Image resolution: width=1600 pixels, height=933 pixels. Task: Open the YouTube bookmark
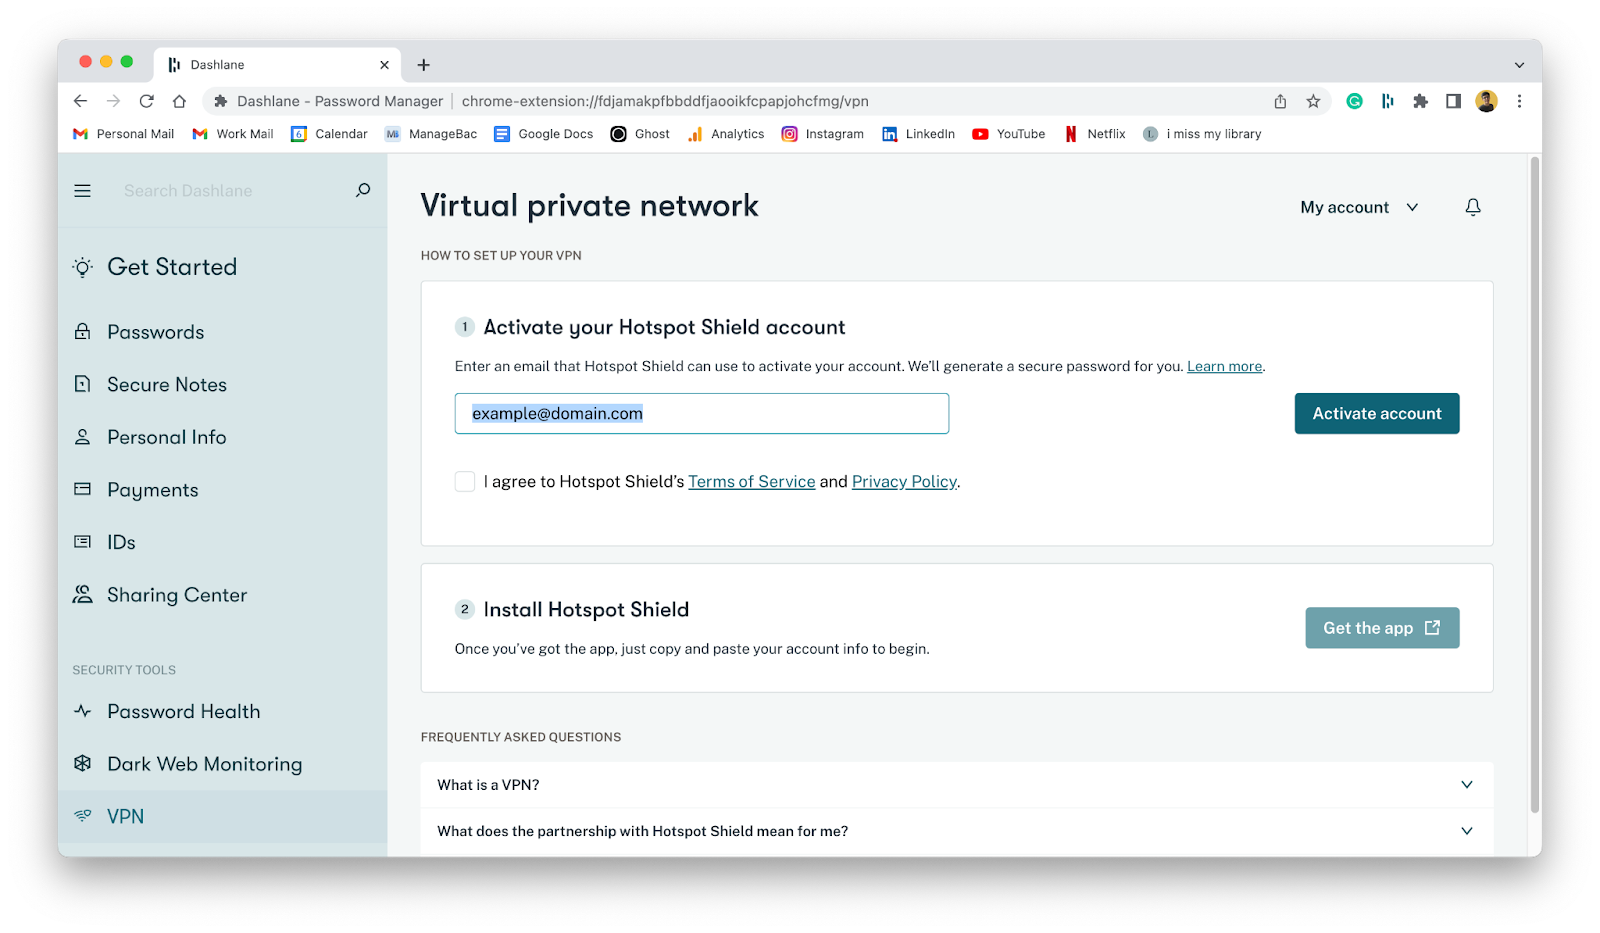1009,134
